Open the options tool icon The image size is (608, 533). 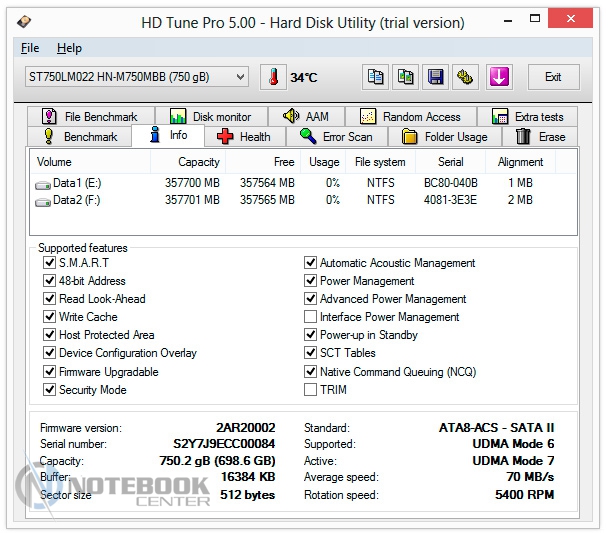coord(465,77)
